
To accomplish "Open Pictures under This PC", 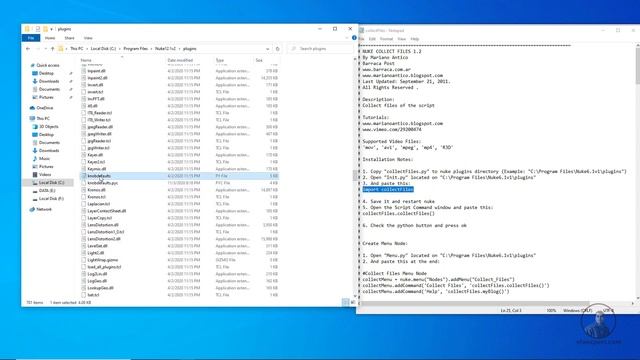I will pyautogui.click(x=43, y=167).
